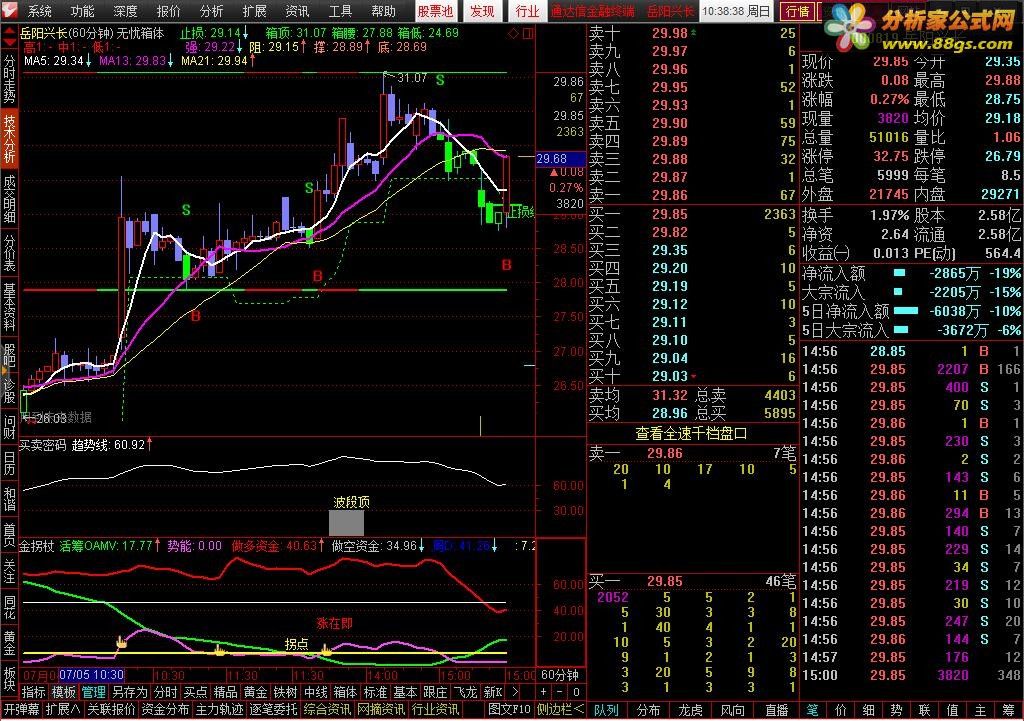The width and height of the screenshot is (1024, 721).
Task: Click 另存为 in indicator bar
Action: [130, 692]
